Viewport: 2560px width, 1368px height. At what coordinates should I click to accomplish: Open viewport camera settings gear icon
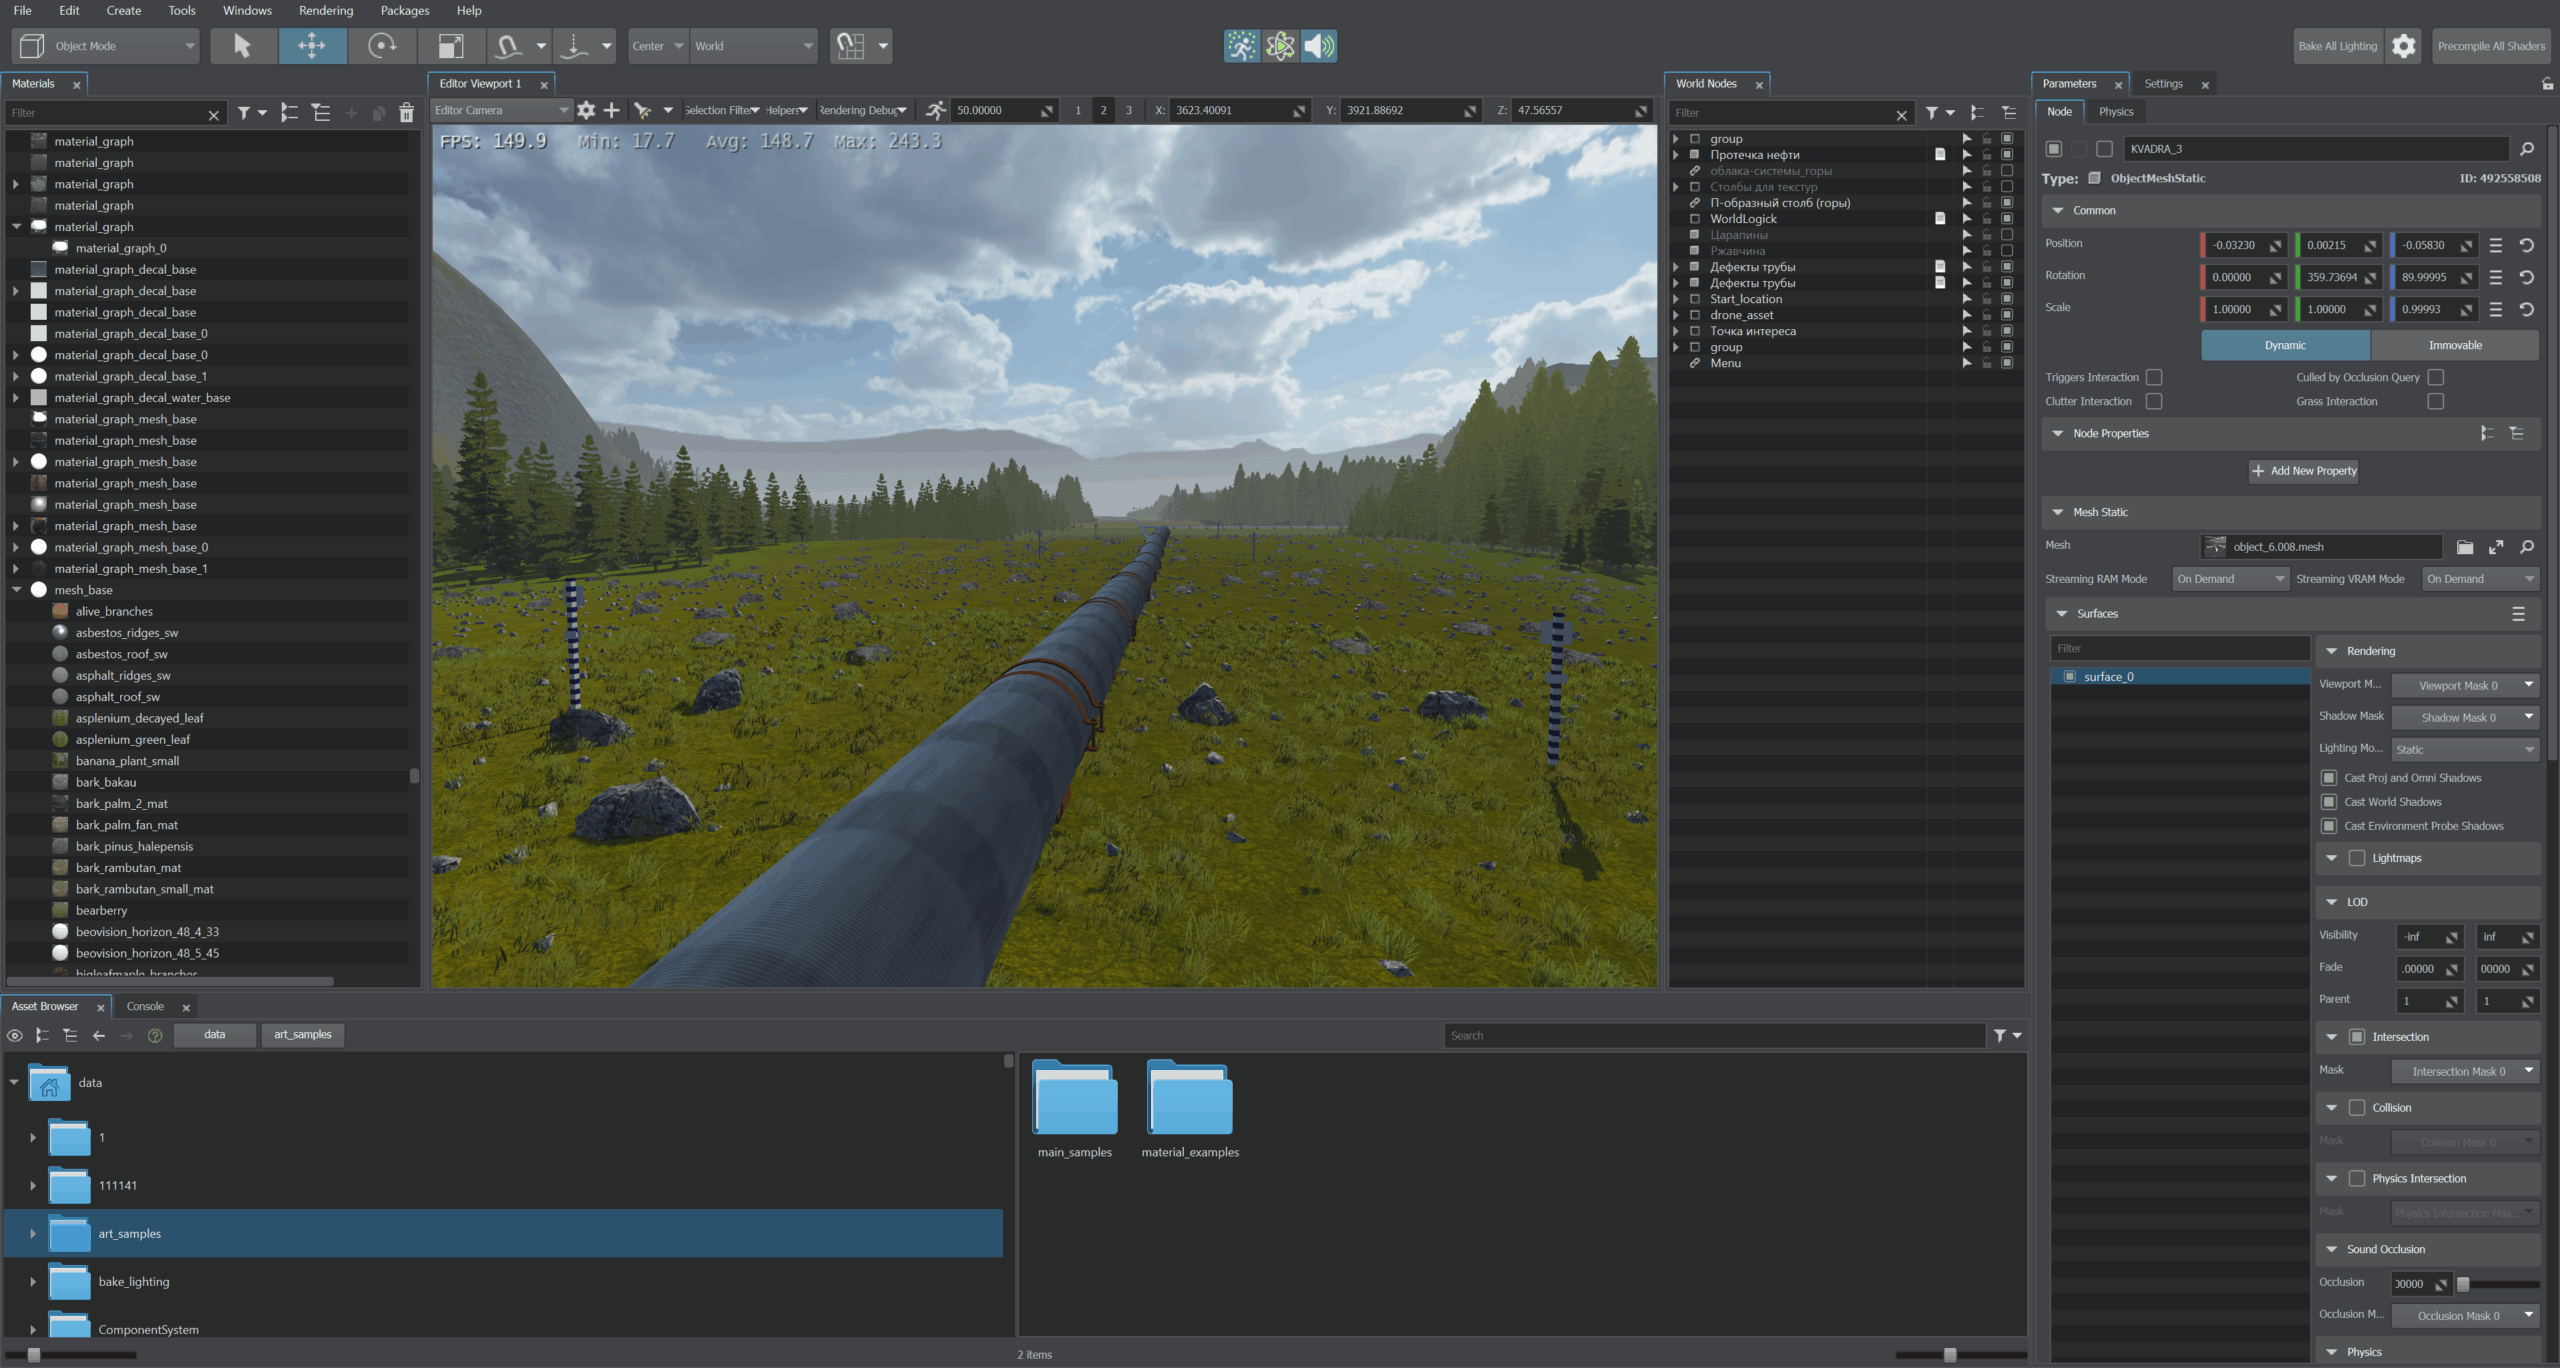click(586, 111)
